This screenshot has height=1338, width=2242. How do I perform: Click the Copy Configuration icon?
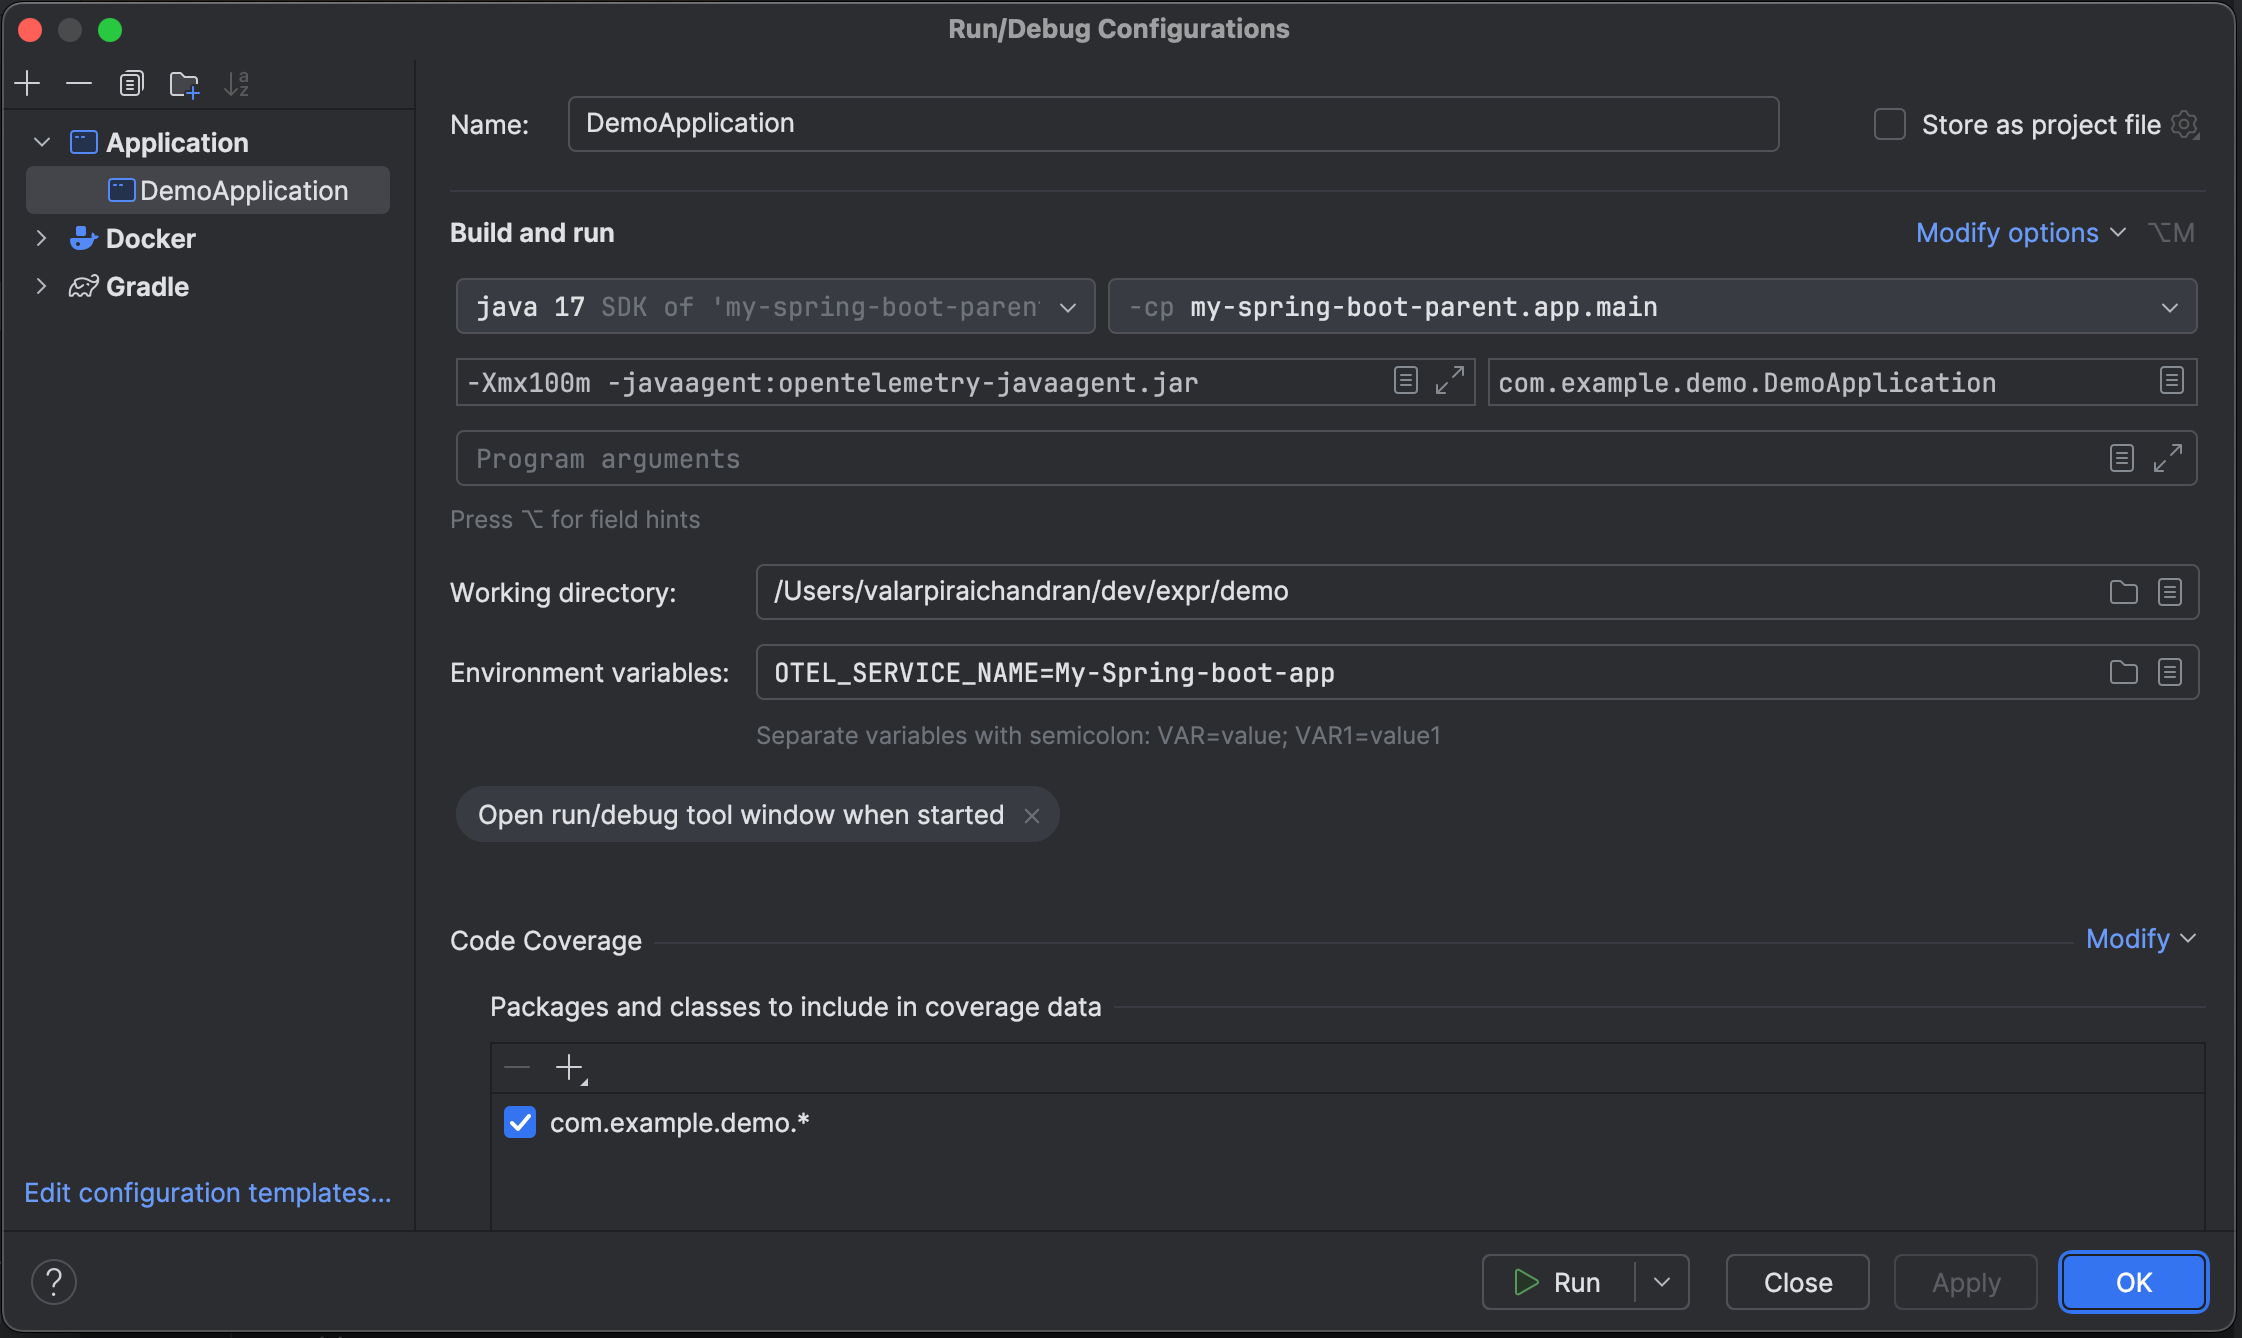coord(131,83)
